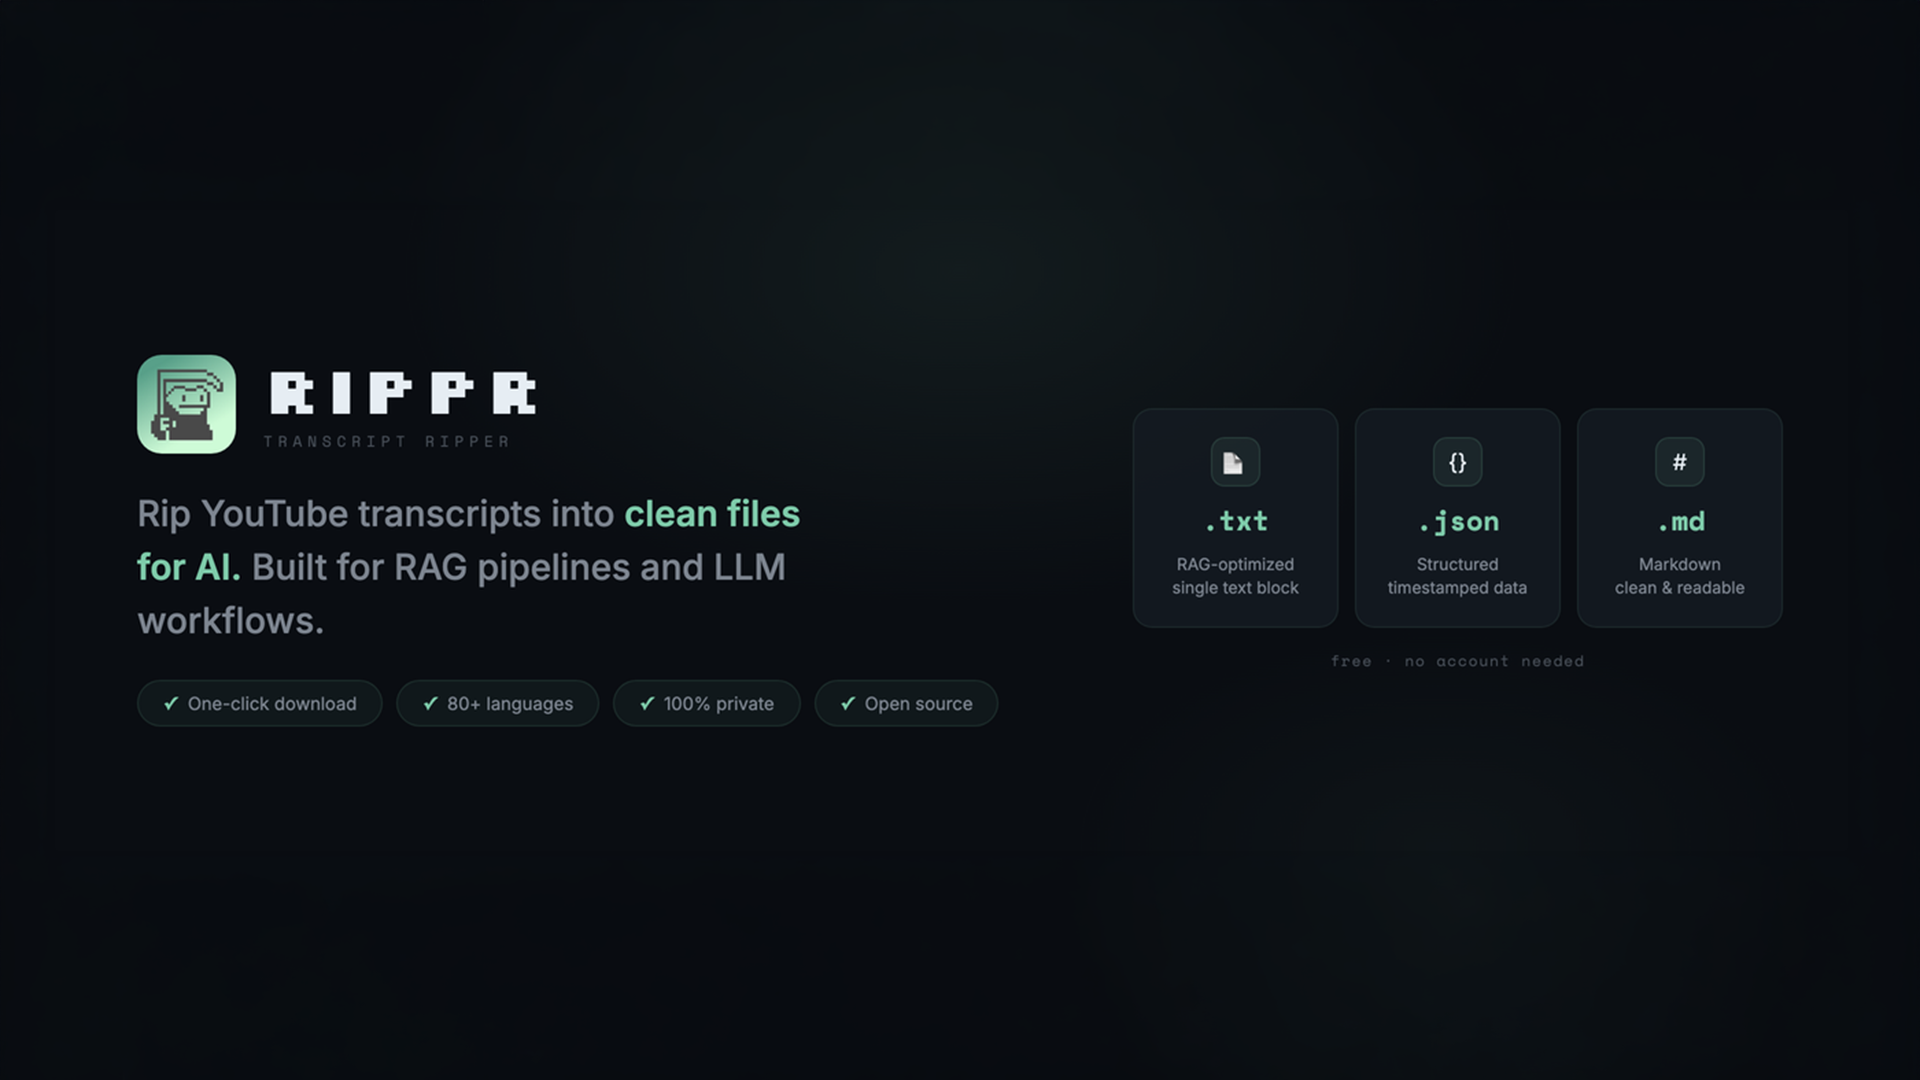
Task: Select the 80+ languages badge
Action: click(x=497, y=703)
